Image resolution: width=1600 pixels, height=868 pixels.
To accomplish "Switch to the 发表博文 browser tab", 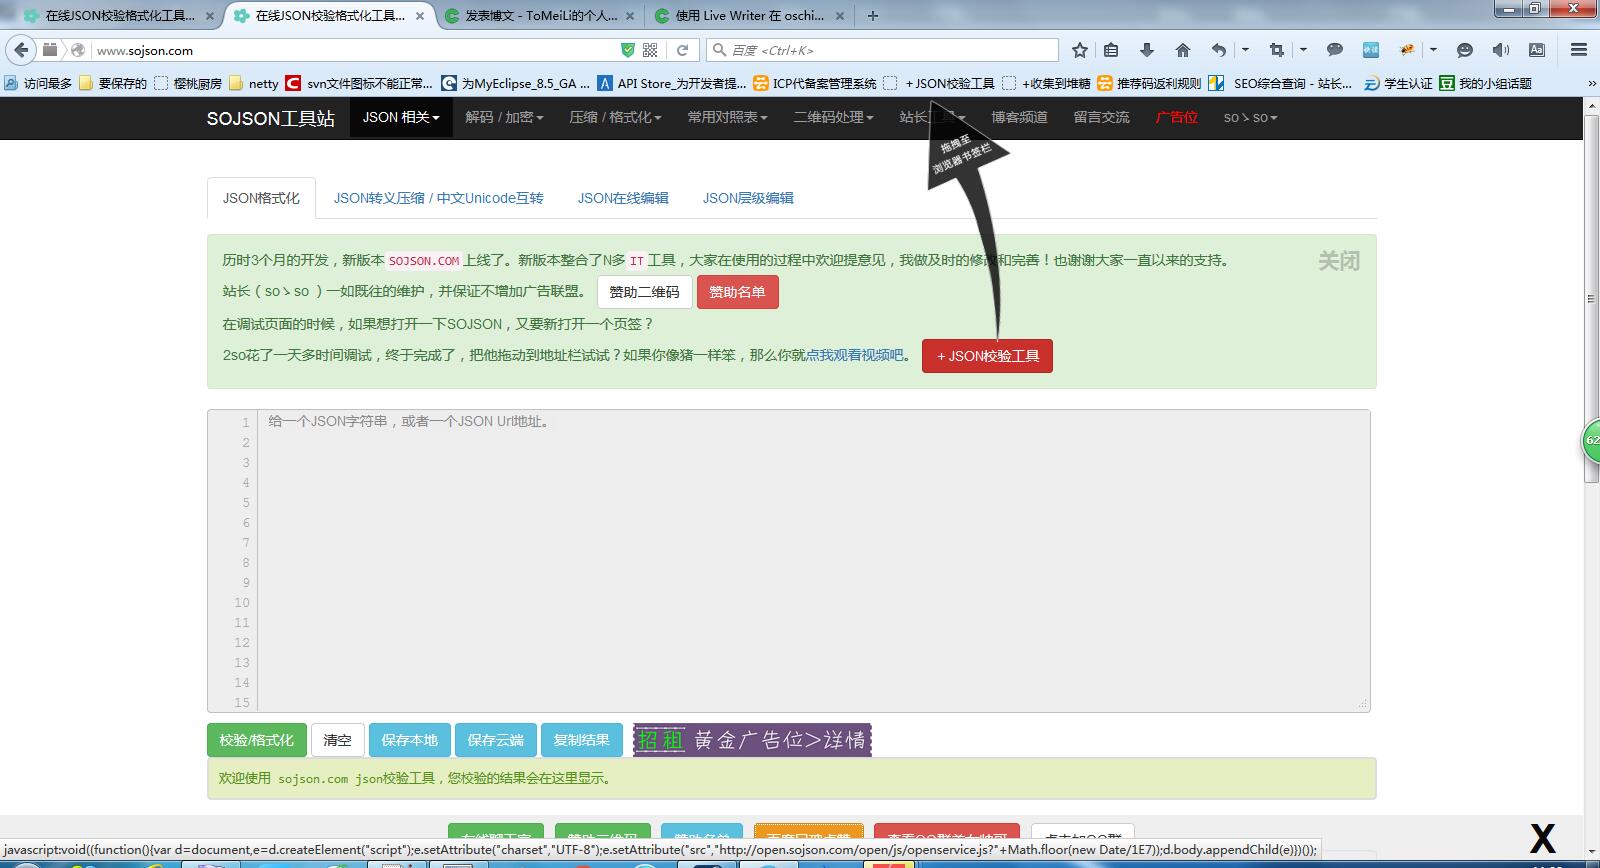I will (541, 16).
